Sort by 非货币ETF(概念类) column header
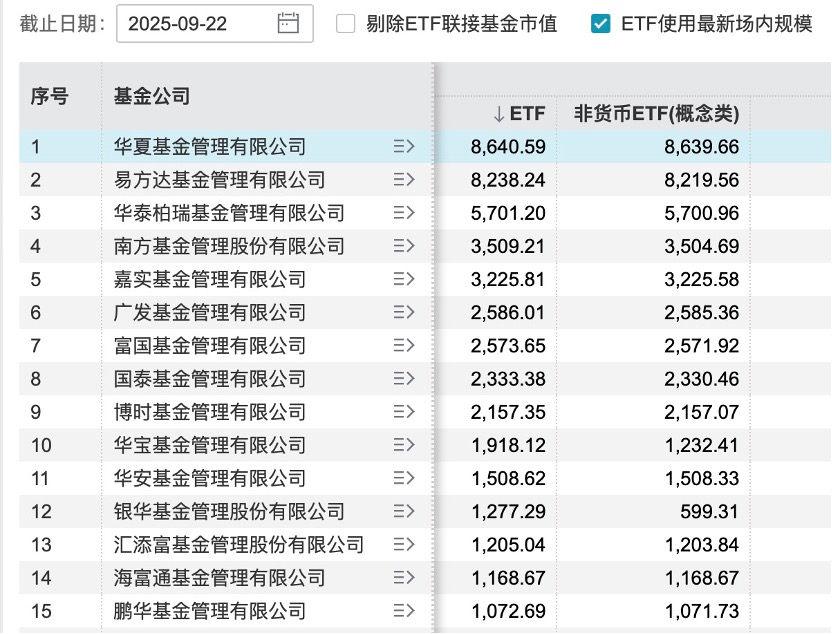 (x=656, y=114)
